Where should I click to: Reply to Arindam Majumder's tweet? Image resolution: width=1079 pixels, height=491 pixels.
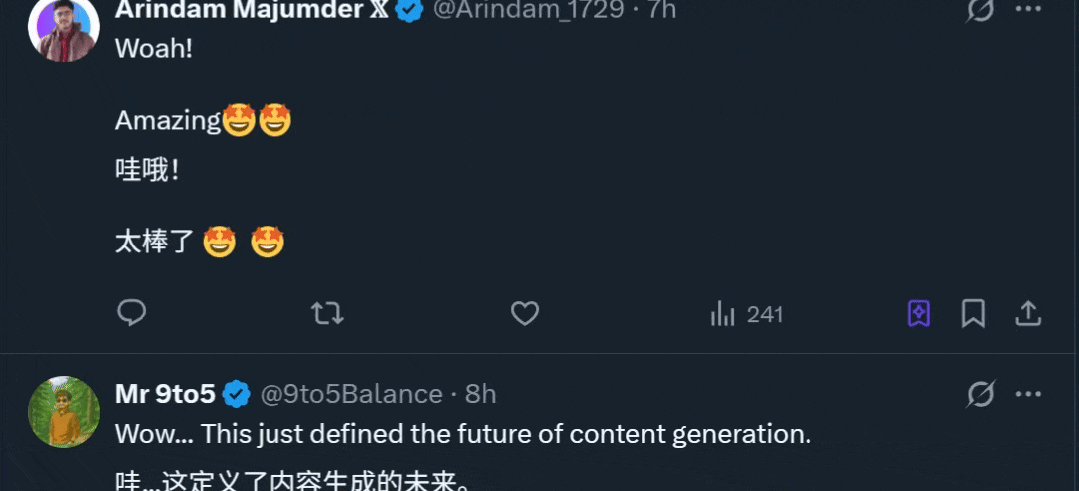click(x=131, y=314)
